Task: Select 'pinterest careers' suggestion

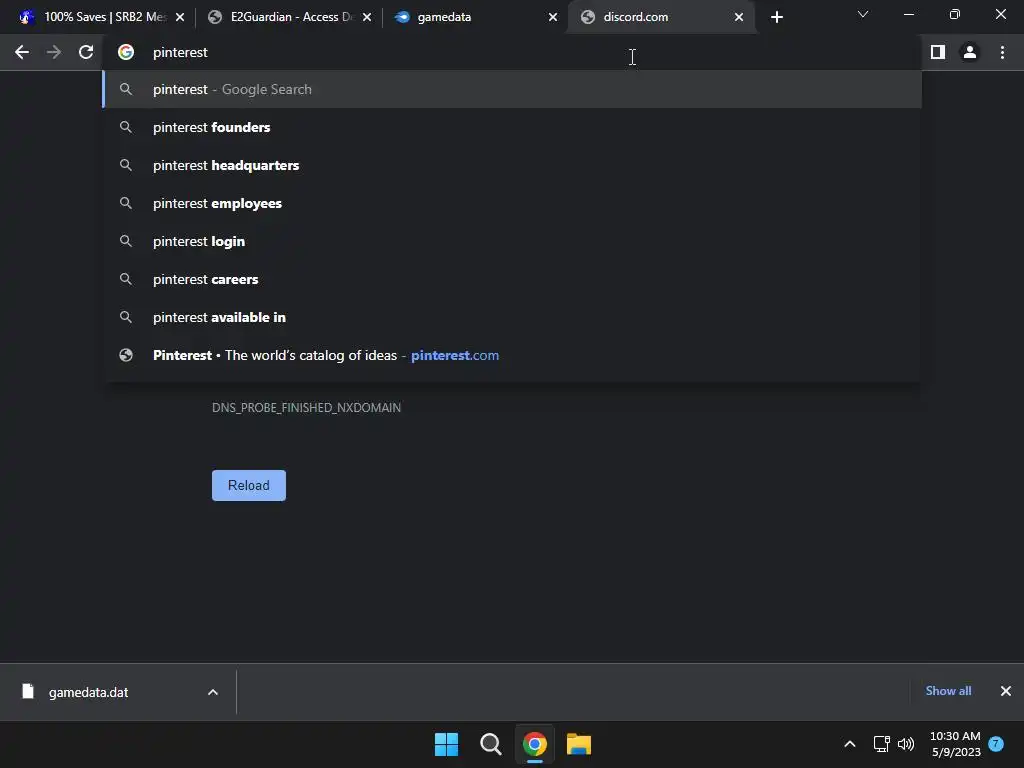Action: [x=513, y=279]
